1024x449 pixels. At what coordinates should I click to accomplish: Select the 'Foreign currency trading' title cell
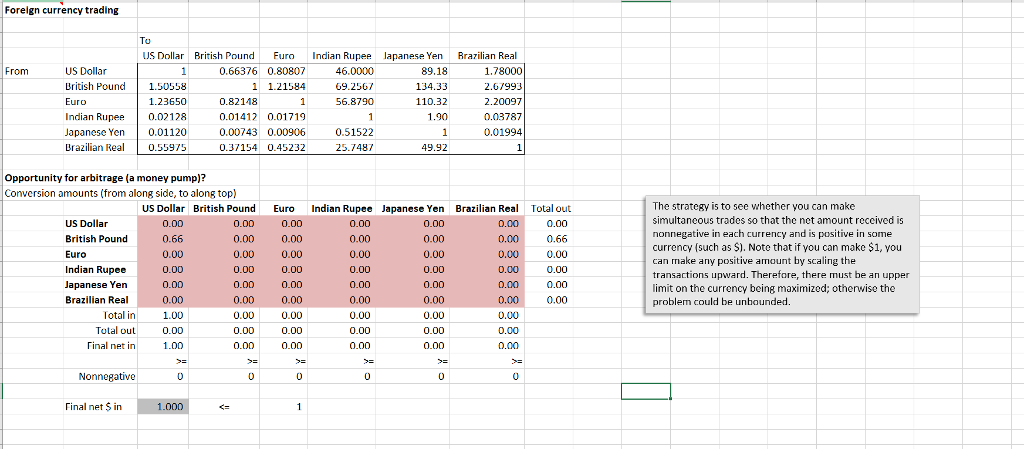61,10
